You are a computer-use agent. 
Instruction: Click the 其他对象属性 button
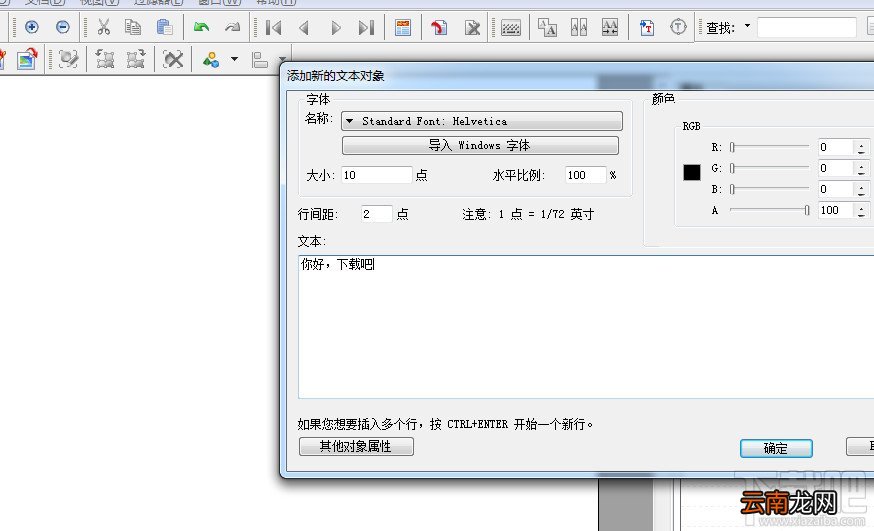tap(356, 446)
